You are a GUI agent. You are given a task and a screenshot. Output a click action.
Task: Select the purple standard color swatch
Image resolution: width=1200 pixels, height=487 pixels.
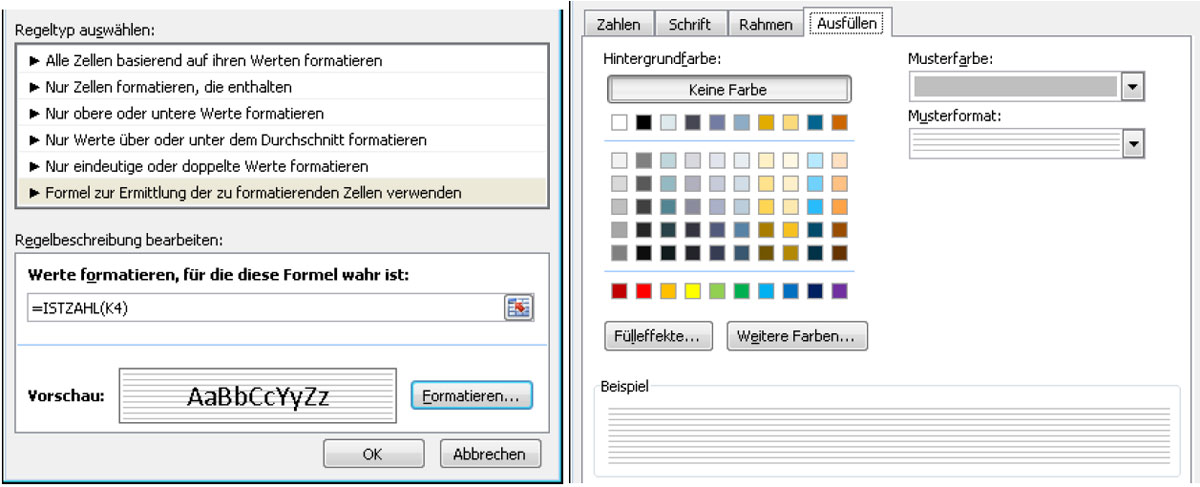[839, 291]
